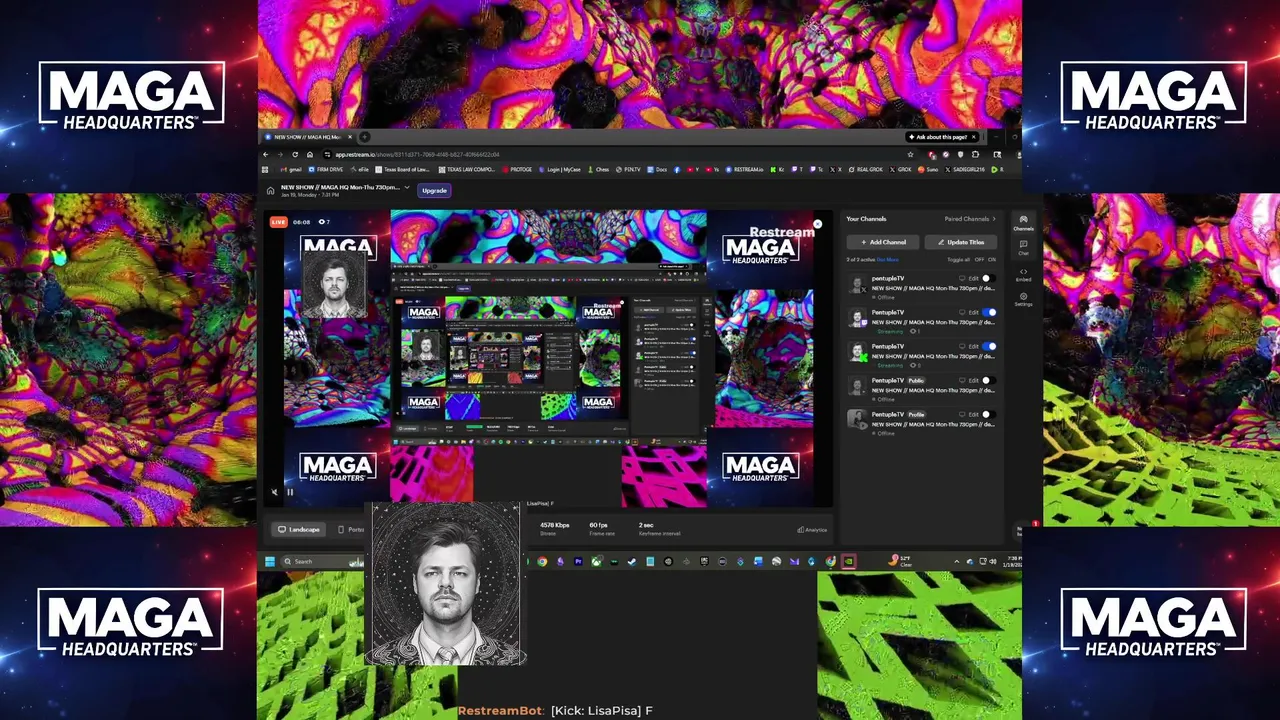1280x720 pixels.
Task: Click the Windows Start button
Action: [270, 561]
